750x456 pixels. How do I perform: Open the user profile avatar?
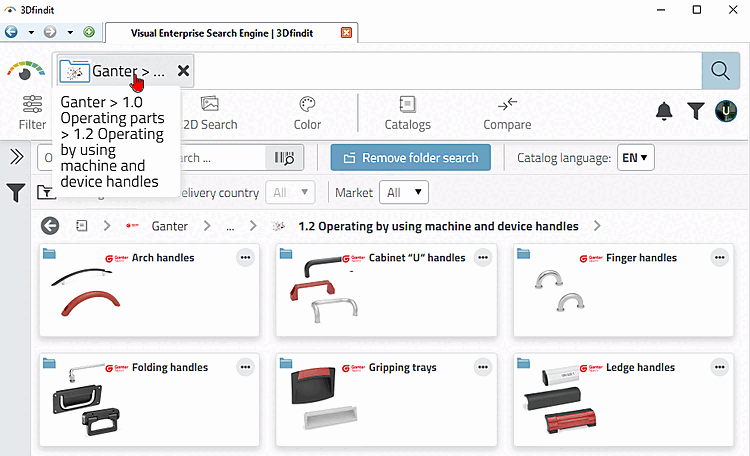[x=726, y=111]
